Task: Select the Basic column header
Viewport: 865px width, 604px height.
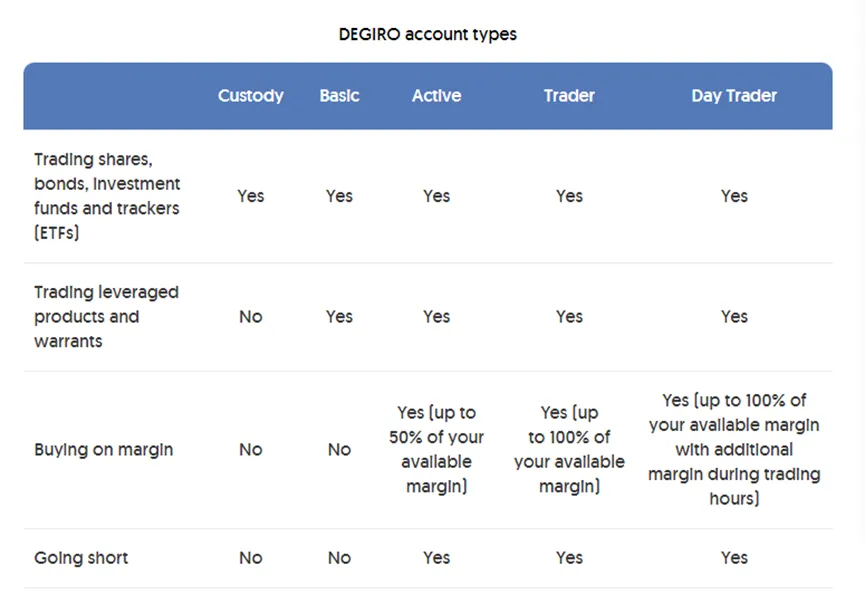Action: pos(339,96)
